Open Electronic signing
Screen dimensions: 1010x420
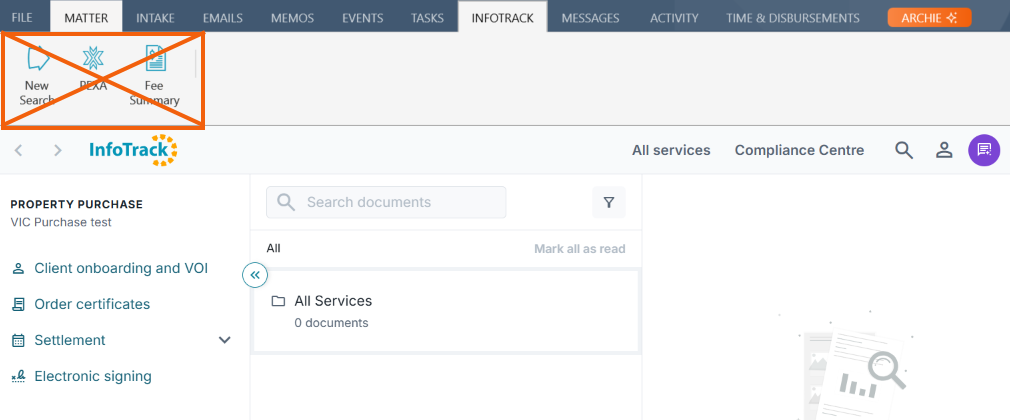(x=93, y=376)
